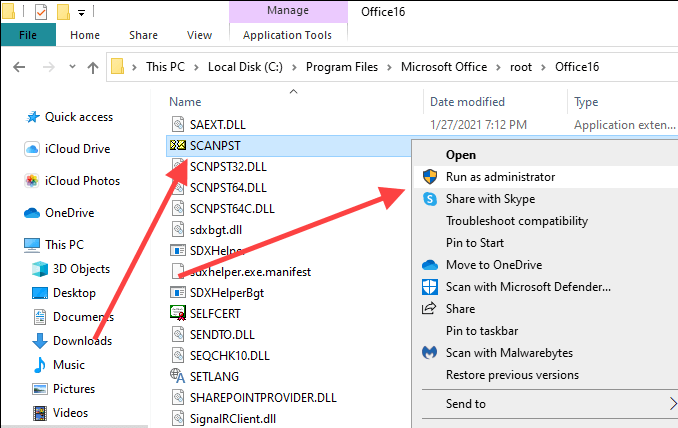Screen dimensions: 678x428
Task: Click the Malwarebytes icon in context menu
Action: 430,353
